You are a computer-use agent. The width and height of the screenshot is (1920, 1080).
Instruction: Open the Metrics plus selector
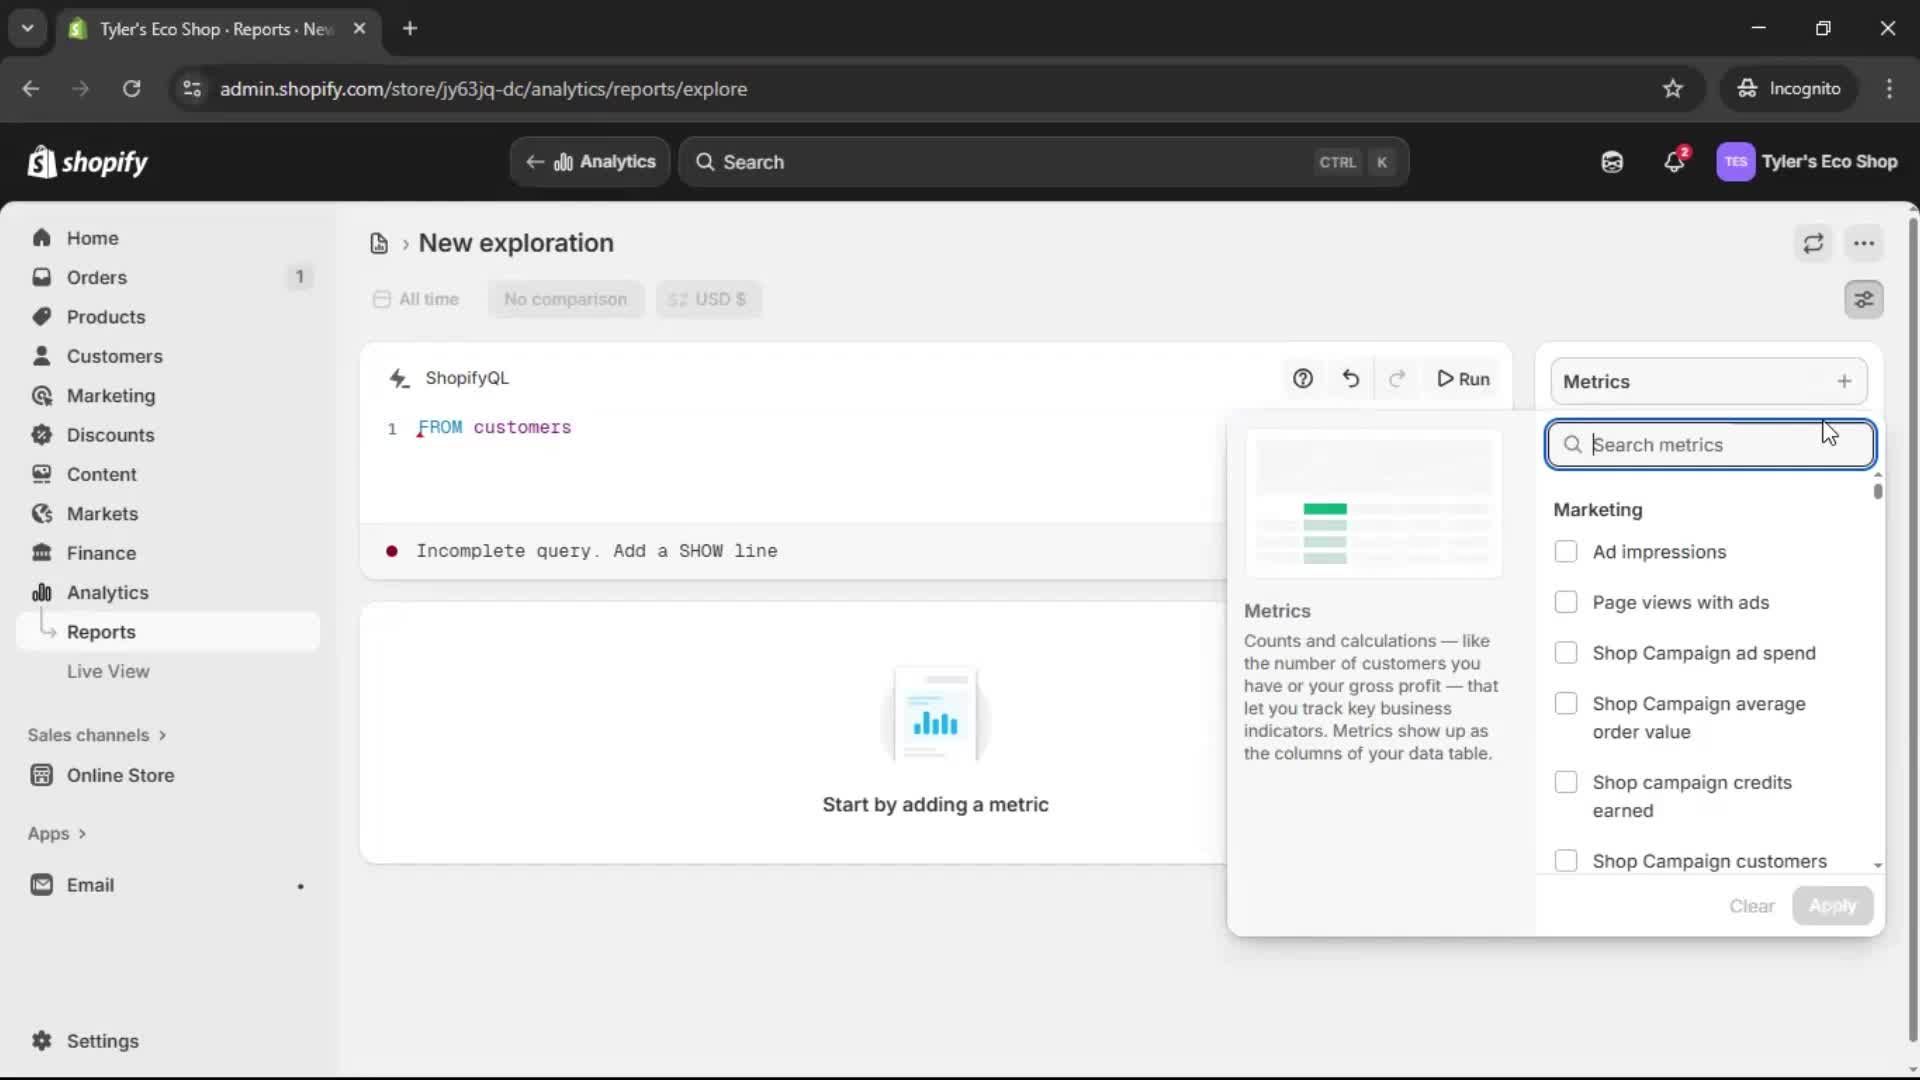(x=1843, y=381)
